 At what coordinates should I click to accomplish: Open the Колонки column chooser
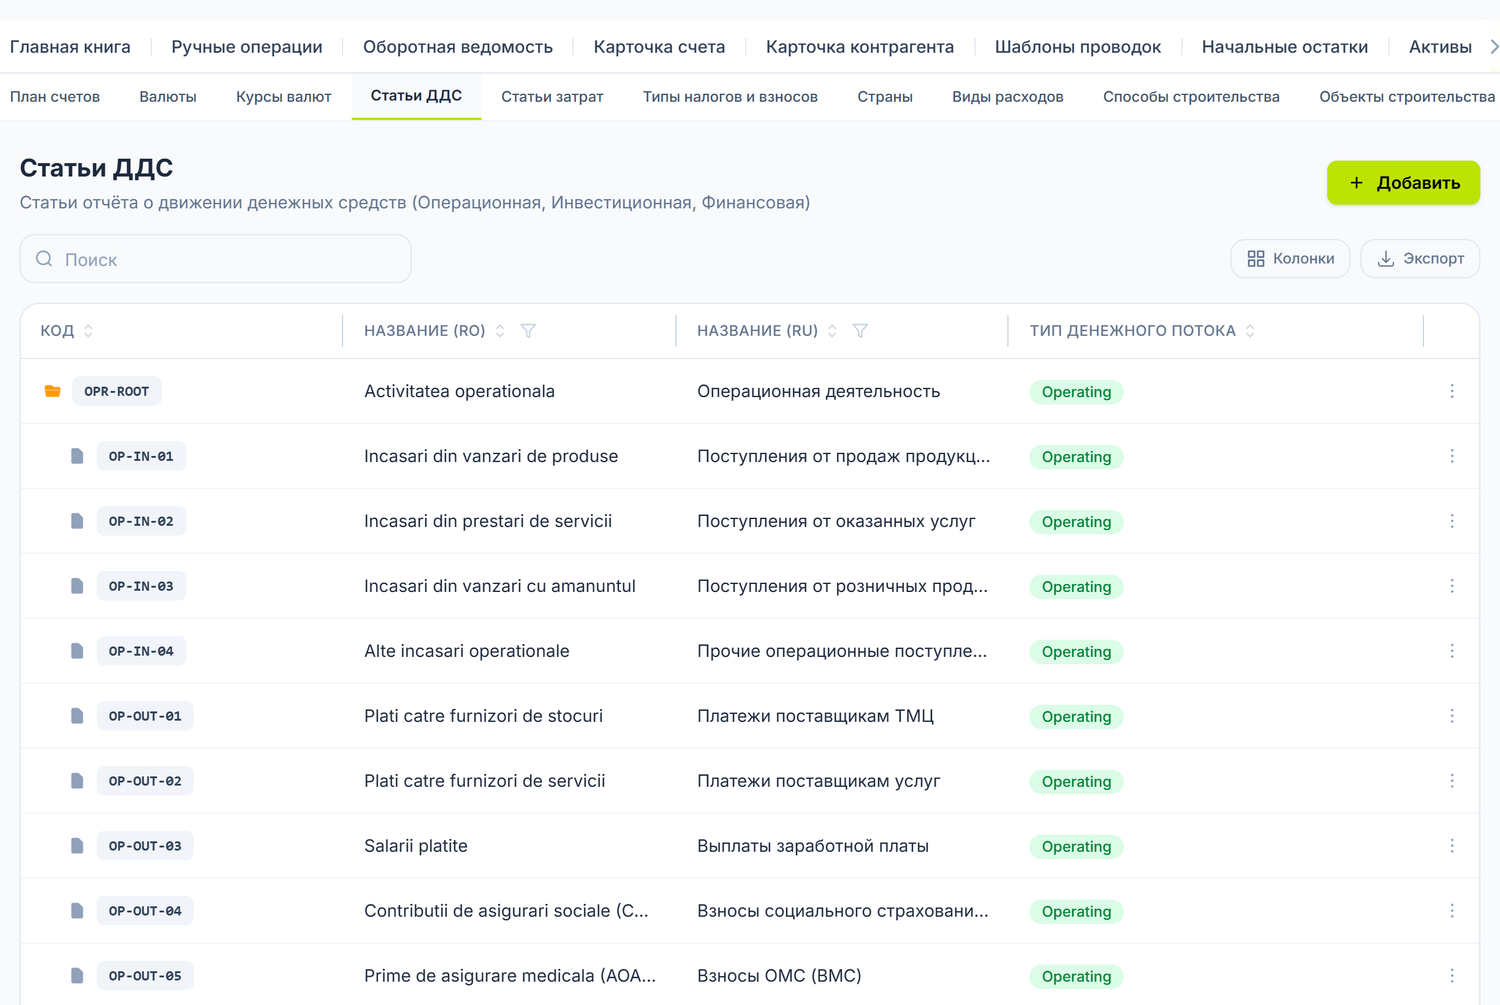coord(1290,259)
